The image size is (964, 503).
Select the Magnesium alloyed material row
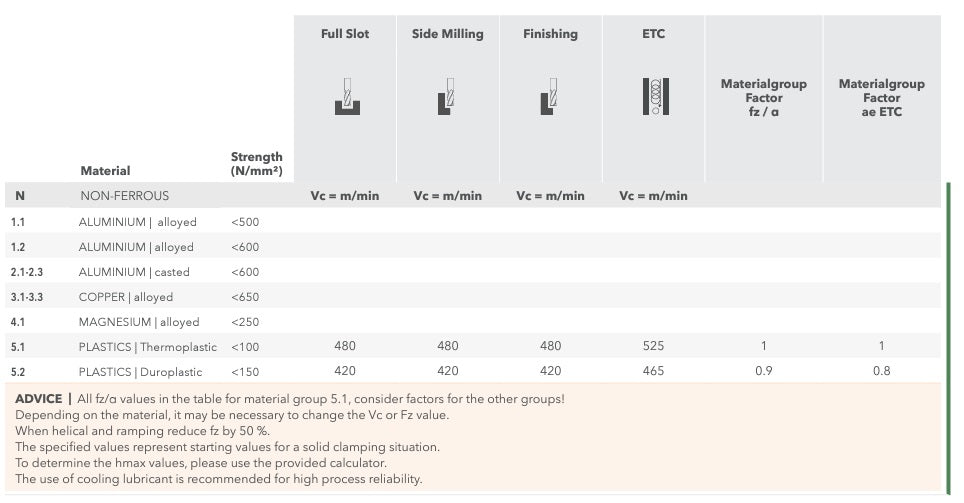pyautogui.click(x=473, y=322)
